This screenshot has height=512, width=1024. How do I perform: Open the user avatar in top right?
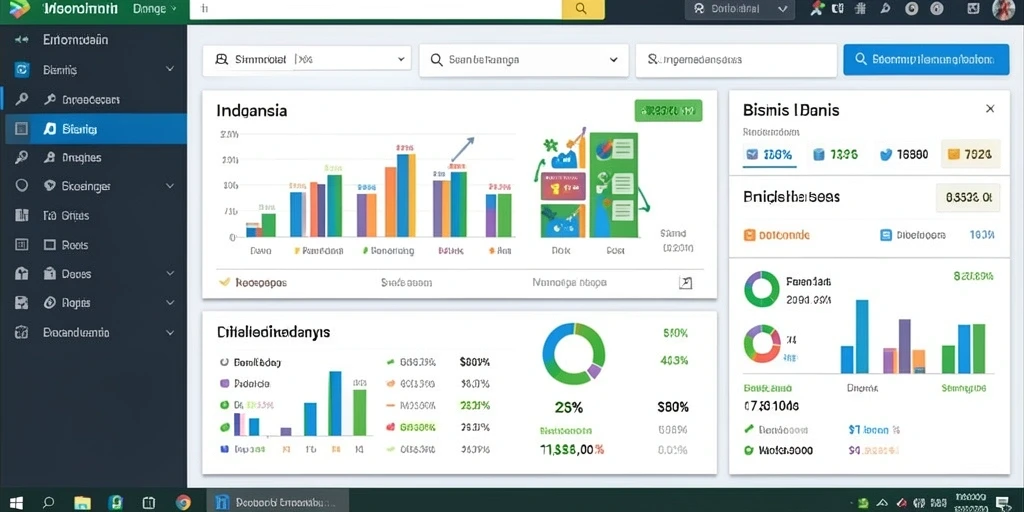(x=1003, y=9)
